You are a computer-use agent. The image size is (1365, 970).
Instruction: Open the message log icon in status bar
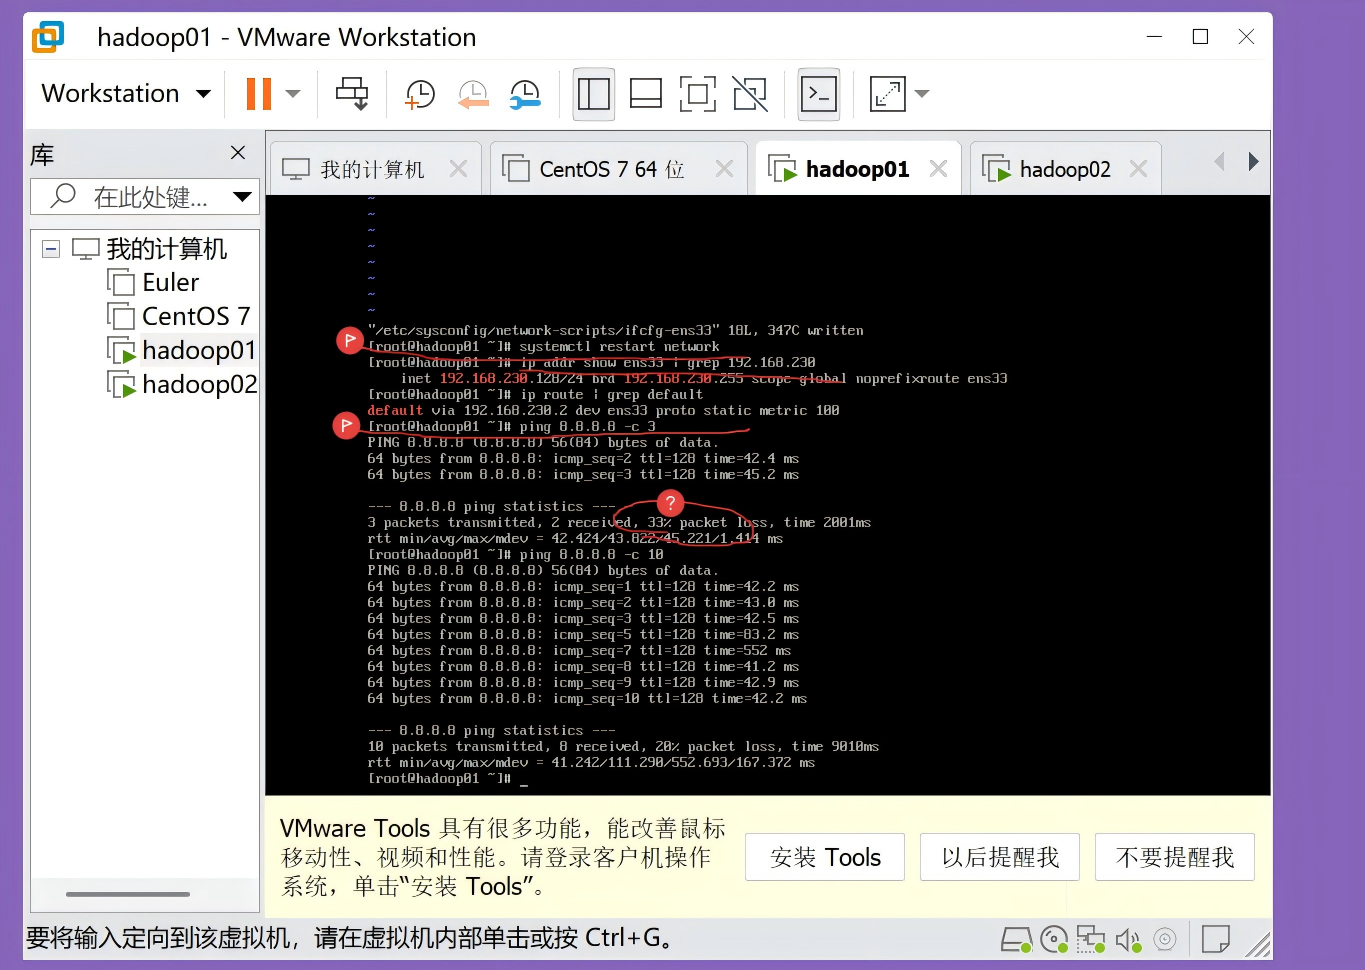click(1216, 939)
